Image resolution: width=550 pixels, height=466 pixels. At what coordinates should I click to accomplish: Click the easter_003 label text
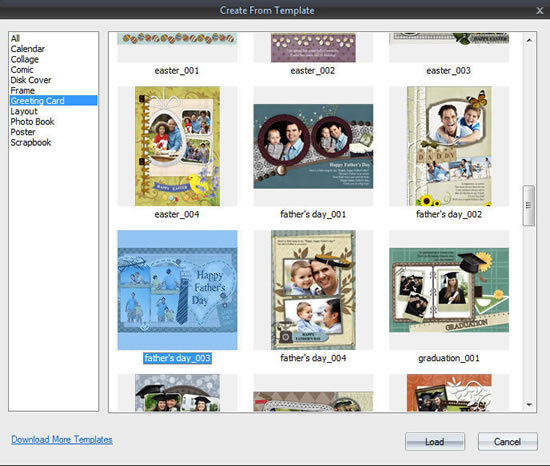[449, 71]
